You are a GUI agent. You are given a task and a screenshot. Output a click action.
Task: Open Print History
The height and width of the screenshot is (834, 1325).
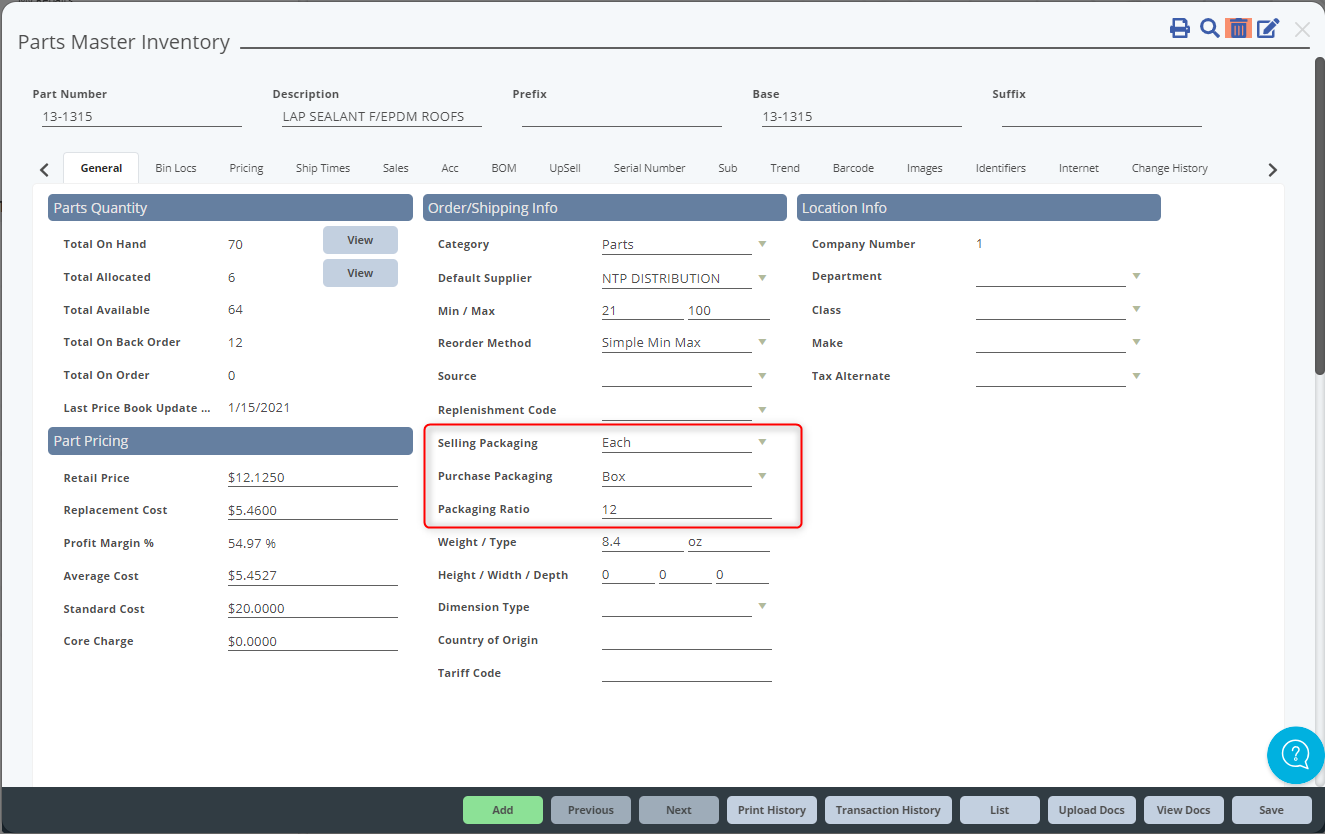click(x=772, y=810)
